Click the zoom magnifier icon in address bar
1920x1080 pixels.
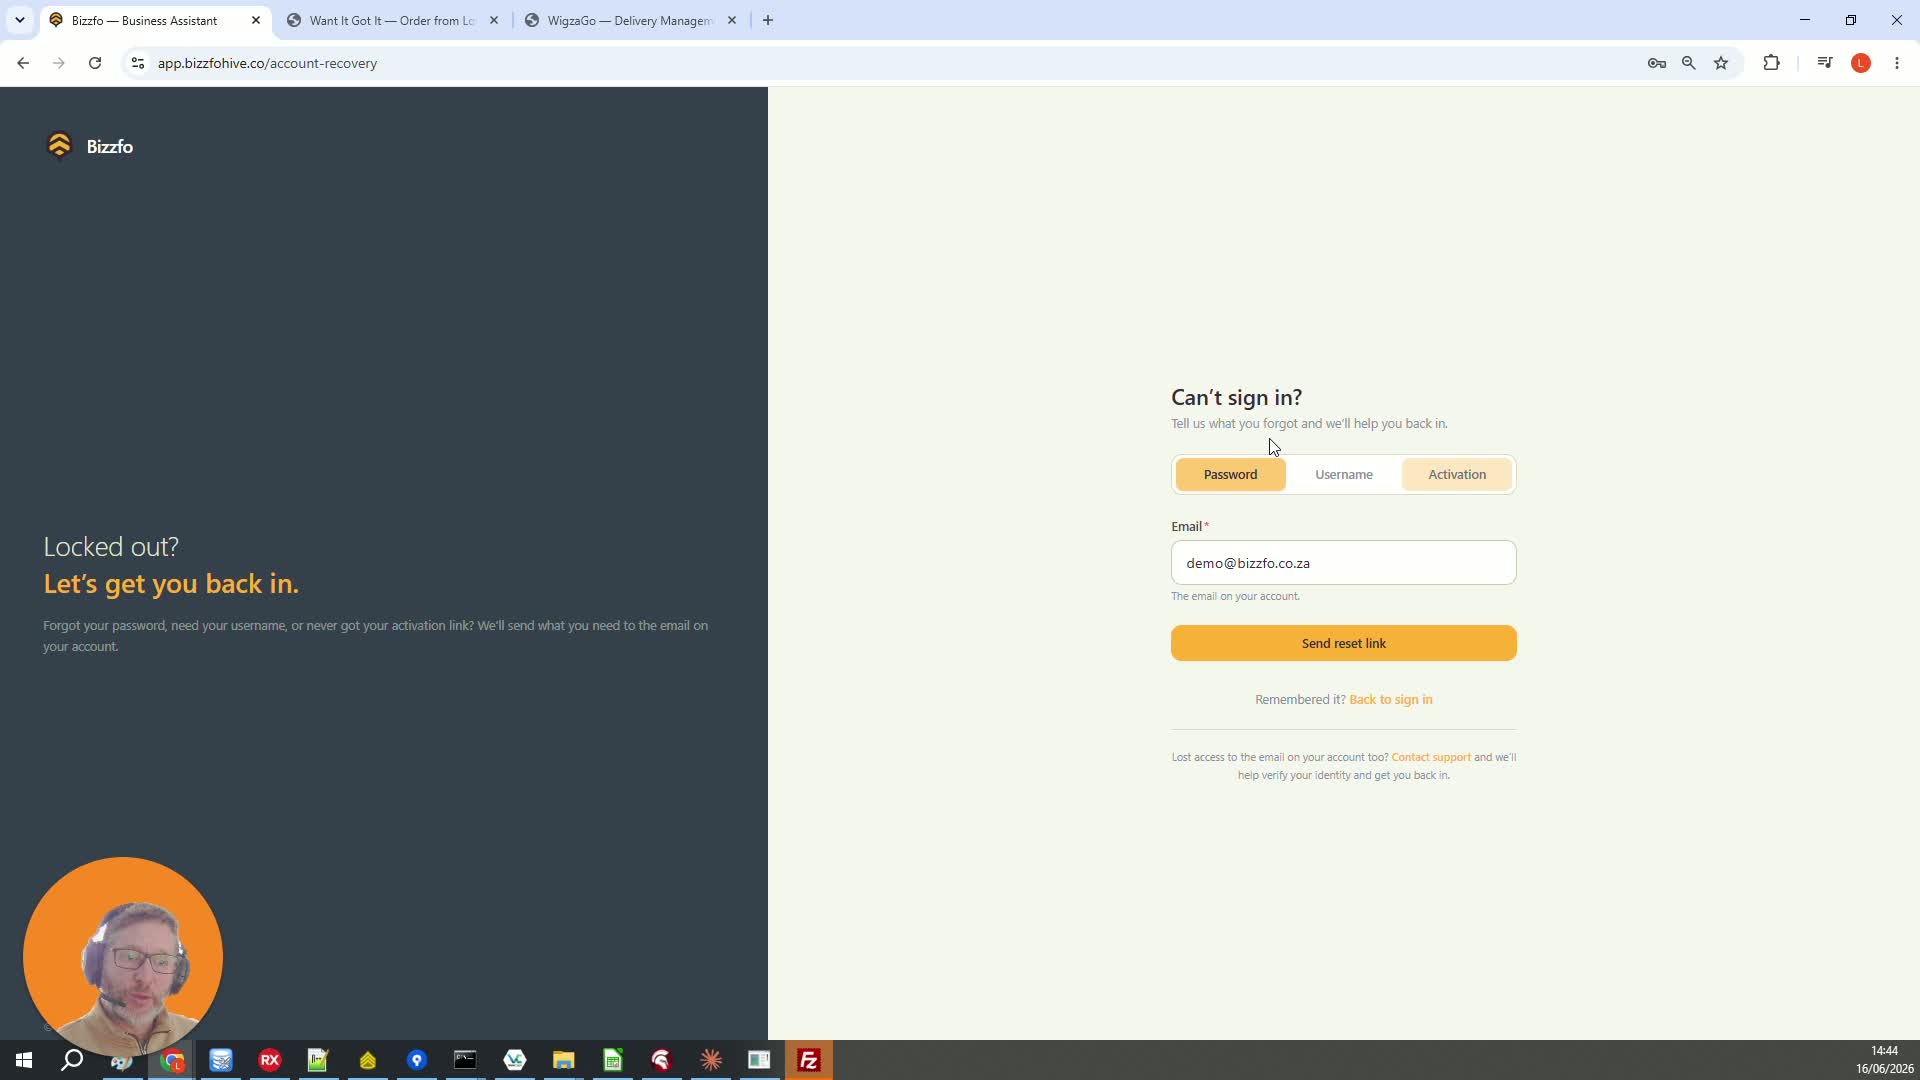[x=1689, y=63]
